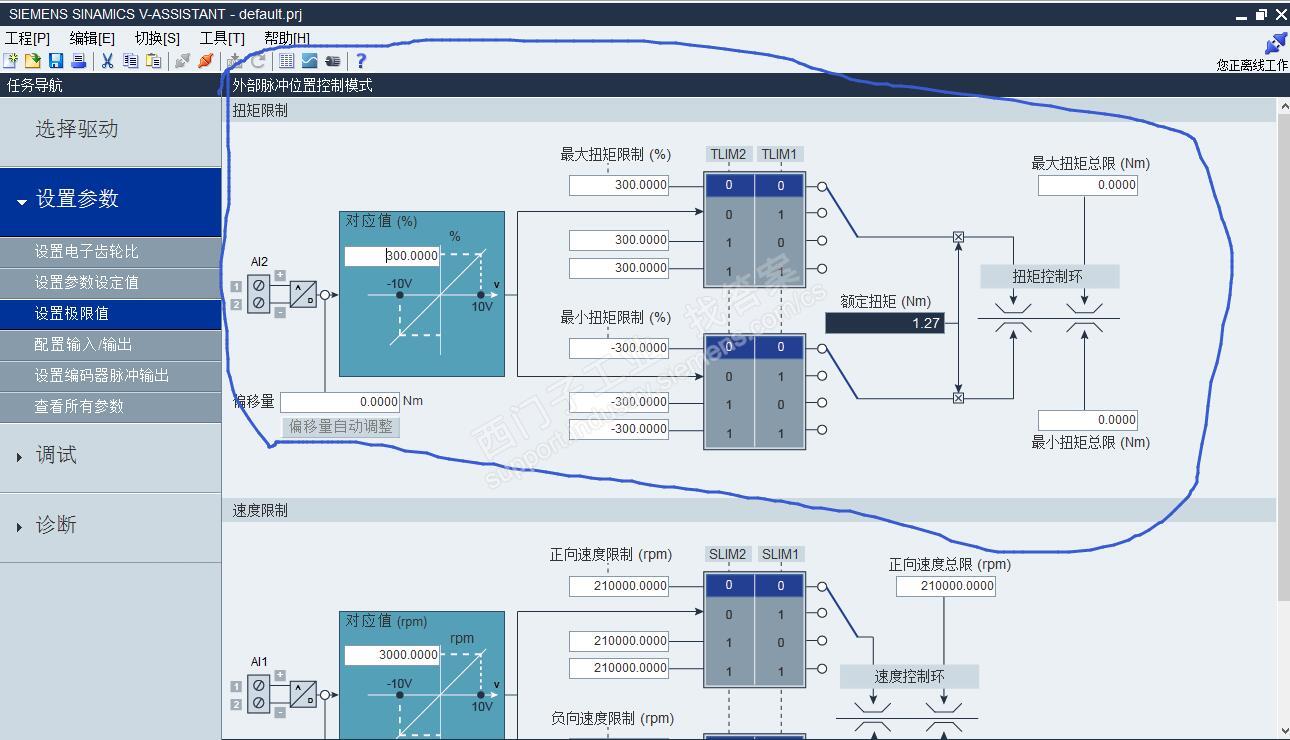Edit 最小扭矩限制 field beside TLIM row 1/1

[x=619, y=429]
